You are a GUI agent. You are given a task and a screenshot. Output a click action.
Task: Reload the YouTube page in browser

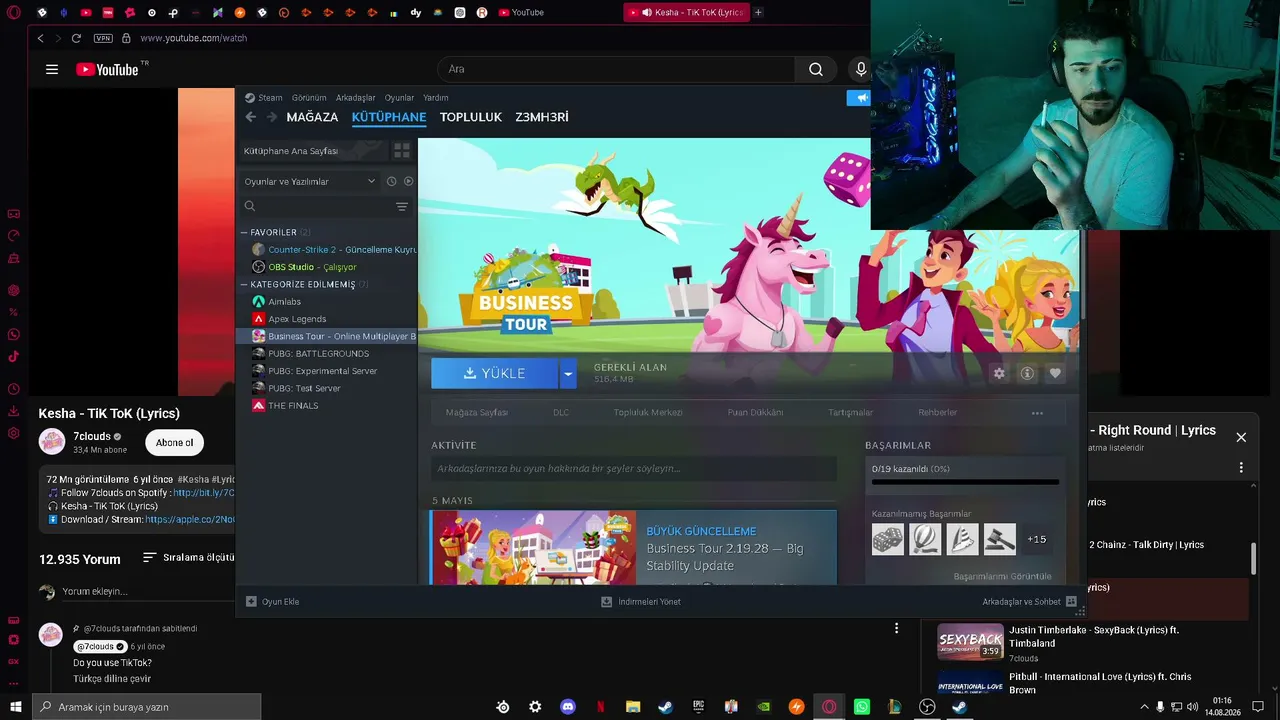point(76,38)
